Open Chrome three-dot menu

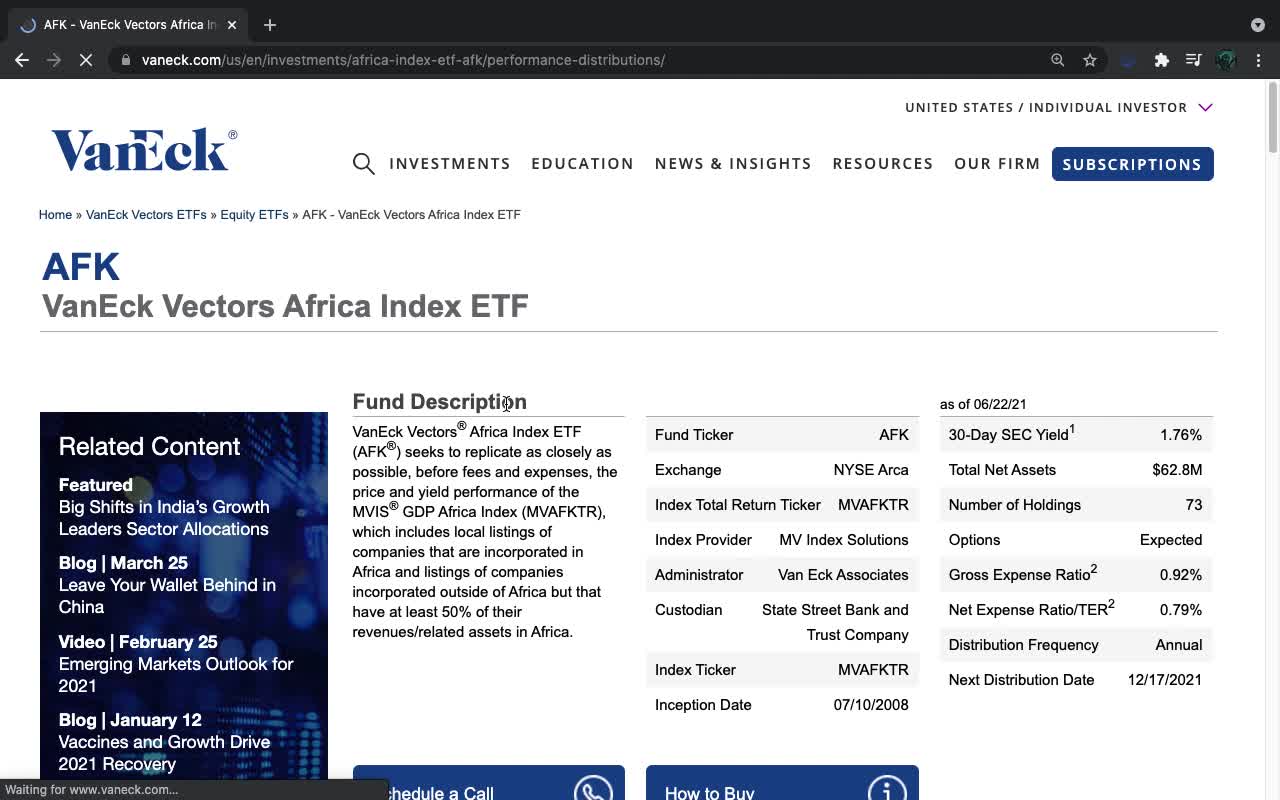tap(1259, 60)
